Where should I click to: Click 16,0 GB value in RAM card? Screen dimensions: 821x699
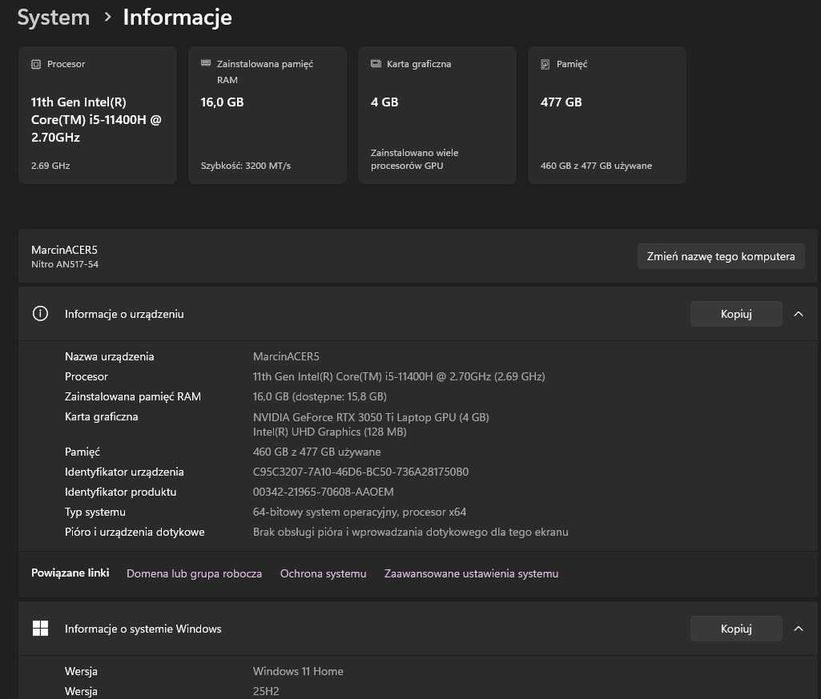tap(222, 102)
